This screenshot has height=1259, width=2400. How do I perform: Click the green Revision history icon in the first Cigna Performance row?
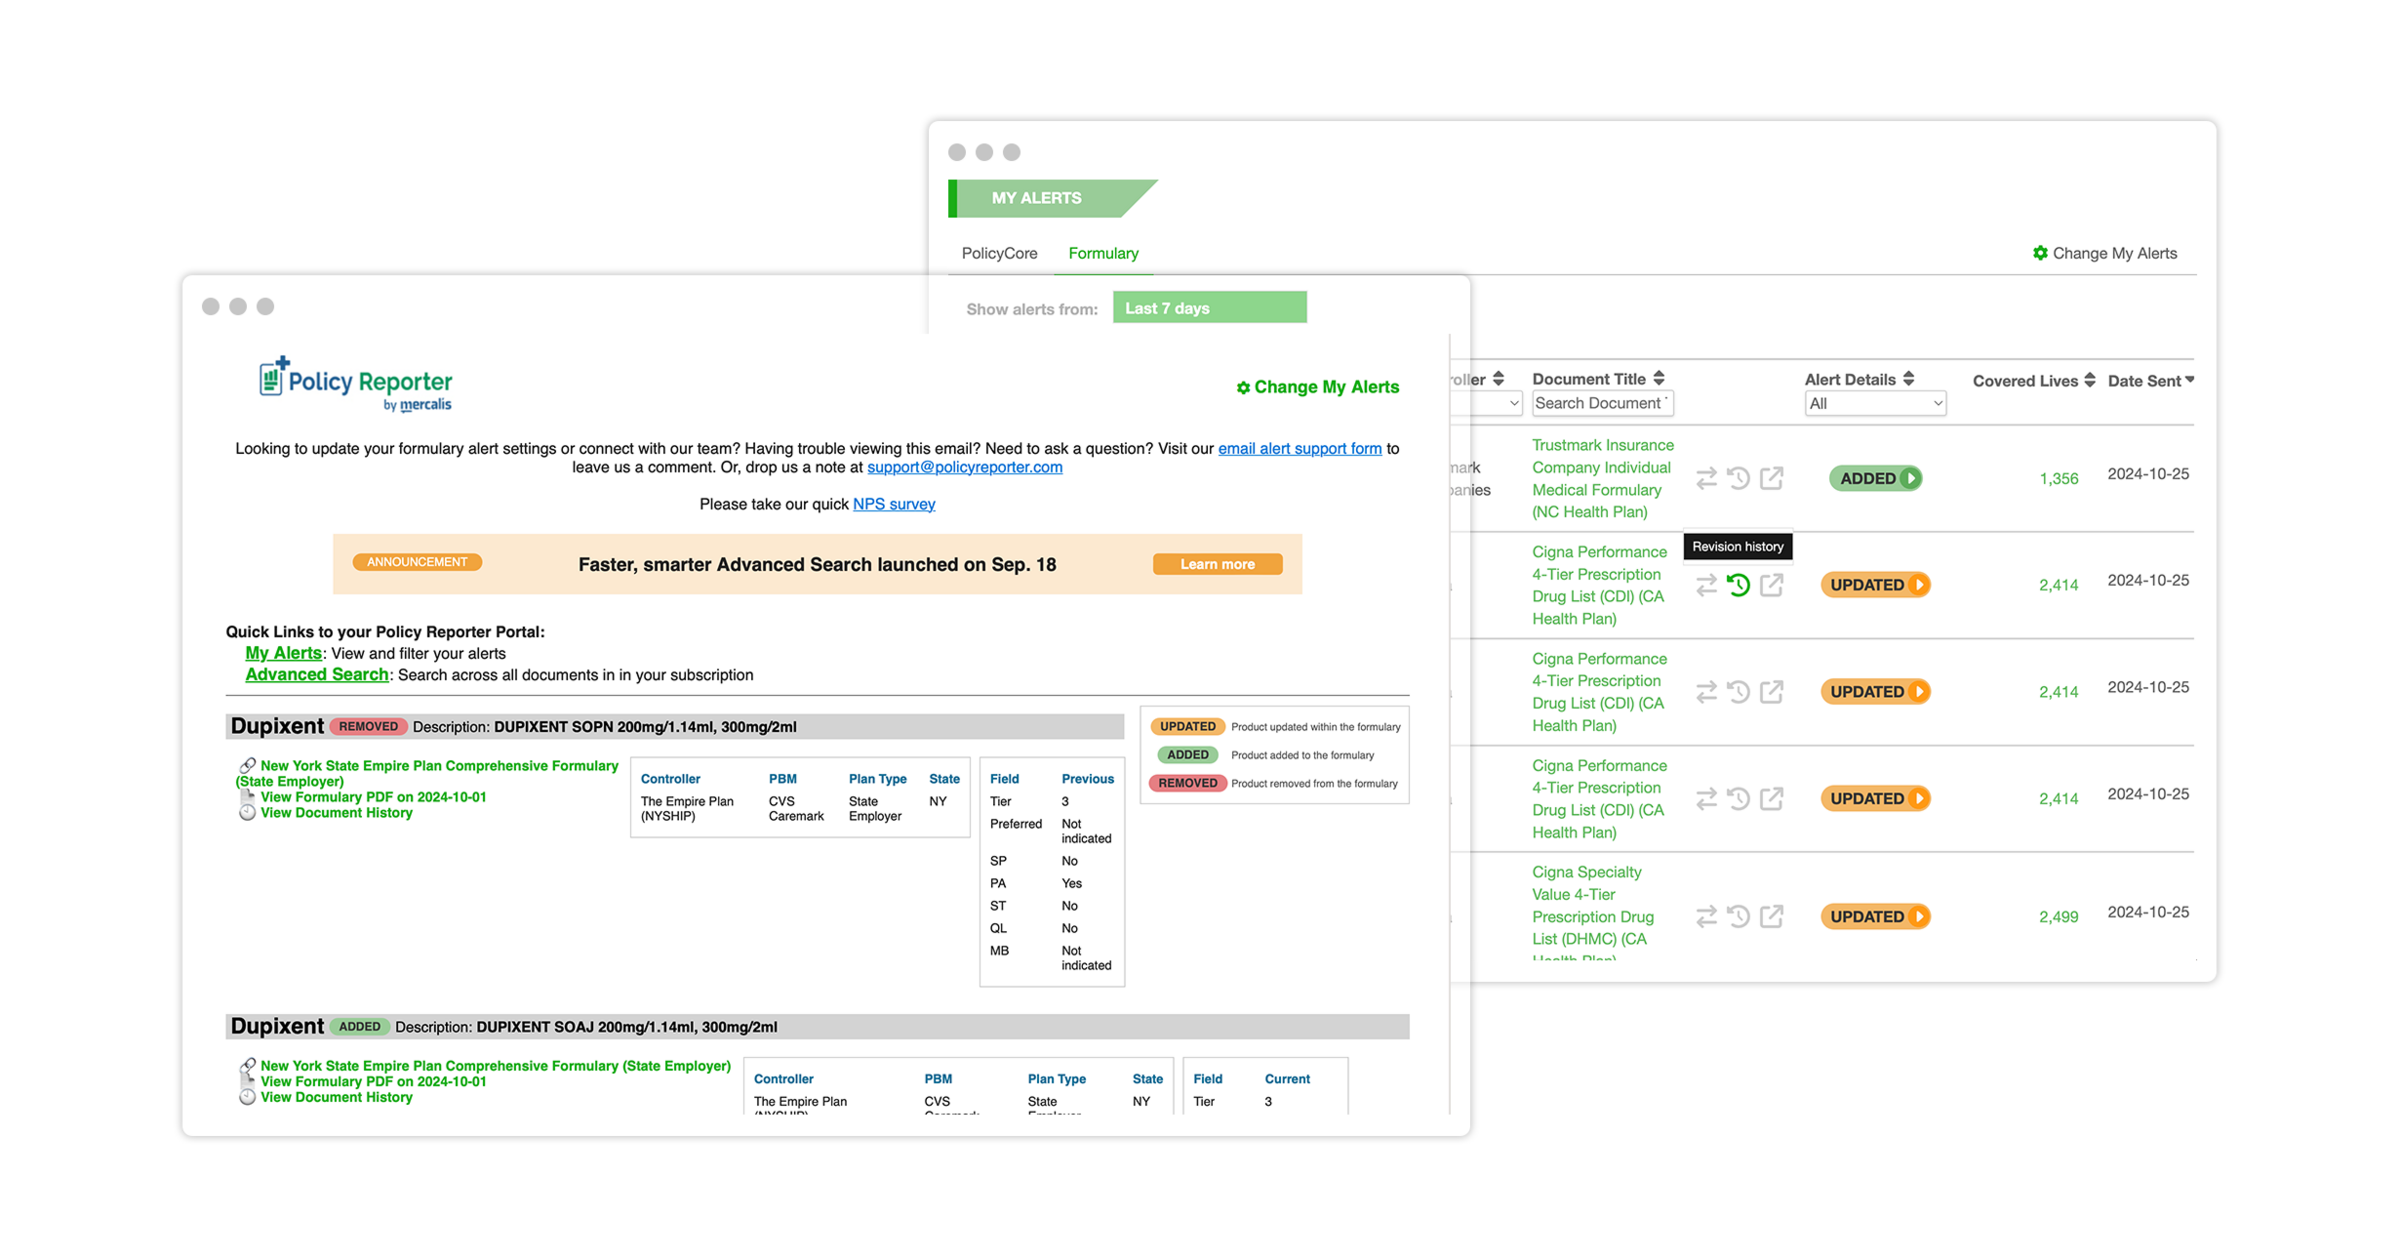coord(1738,585)
